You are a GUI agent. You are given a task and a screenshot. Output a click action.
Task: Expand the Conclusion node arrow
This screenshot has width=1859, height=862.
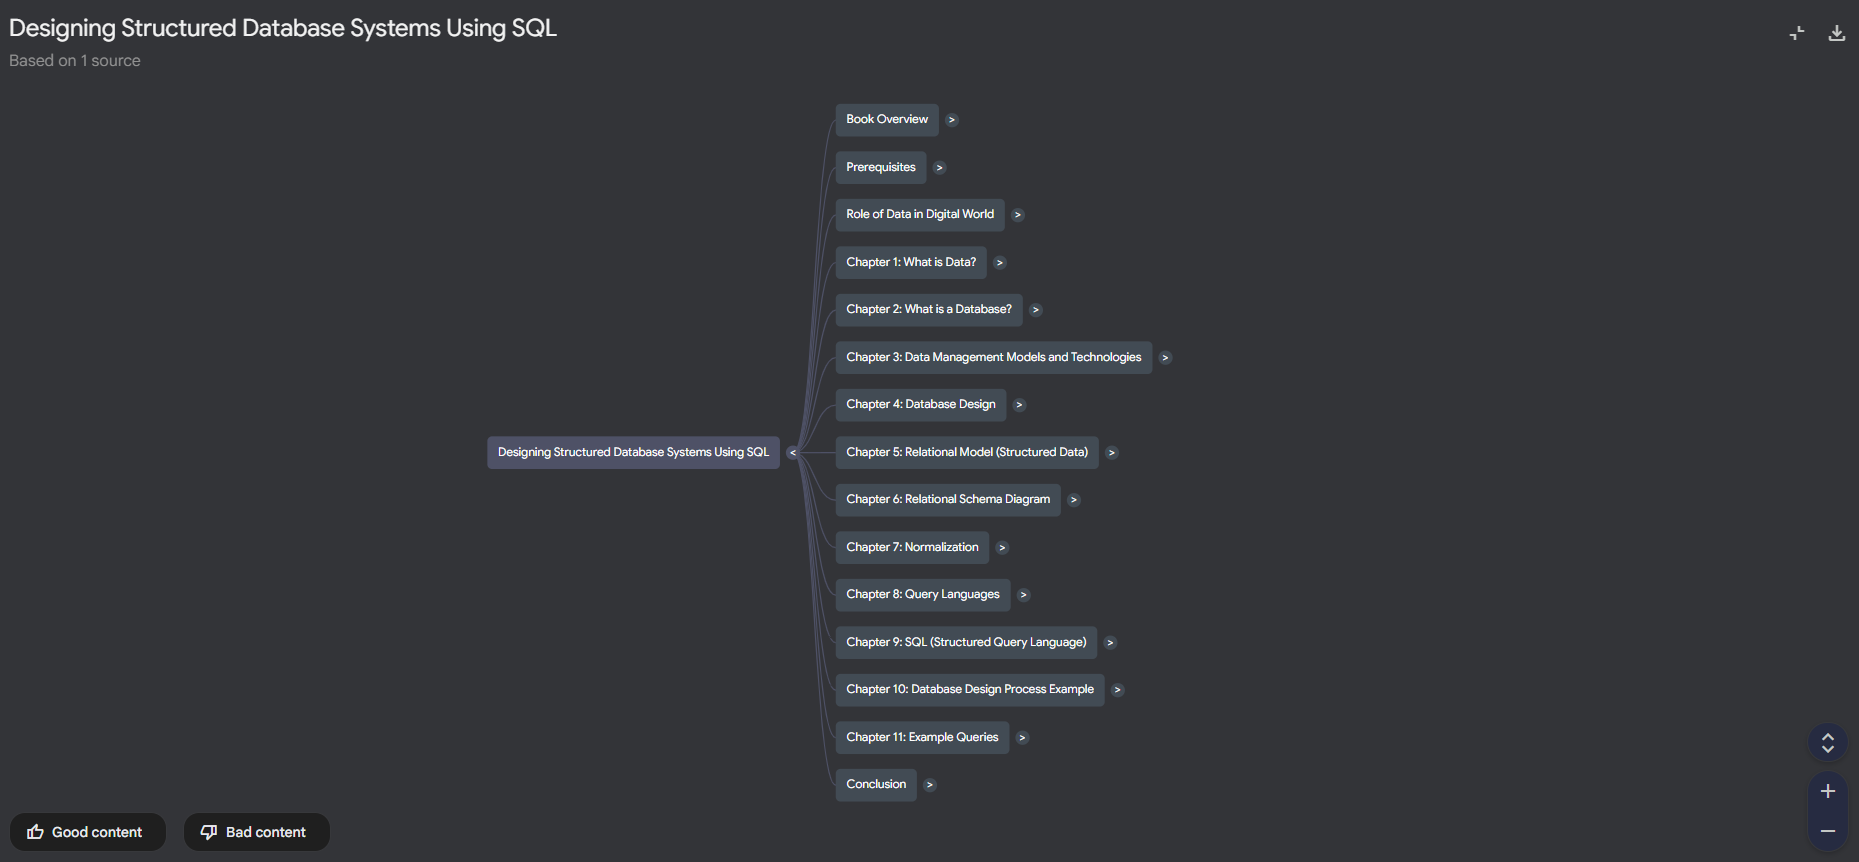point(930,785)
